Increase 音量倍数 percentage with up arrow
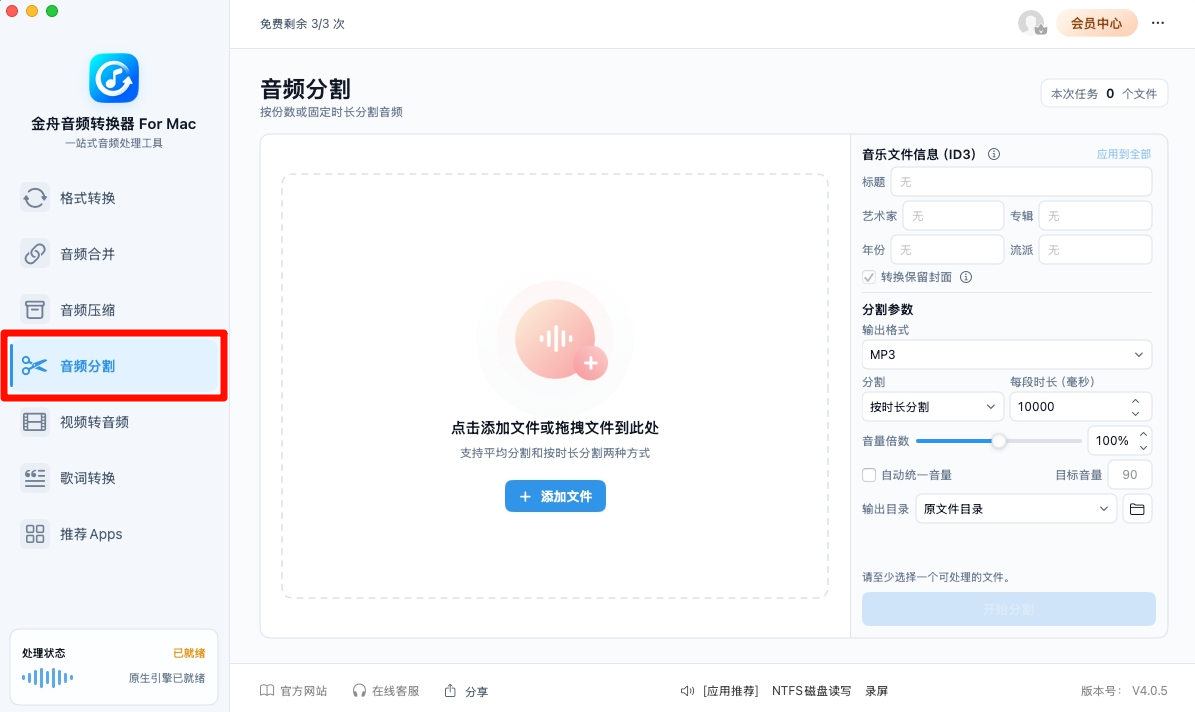The image size is (1195, 712). coord(1143,434)
